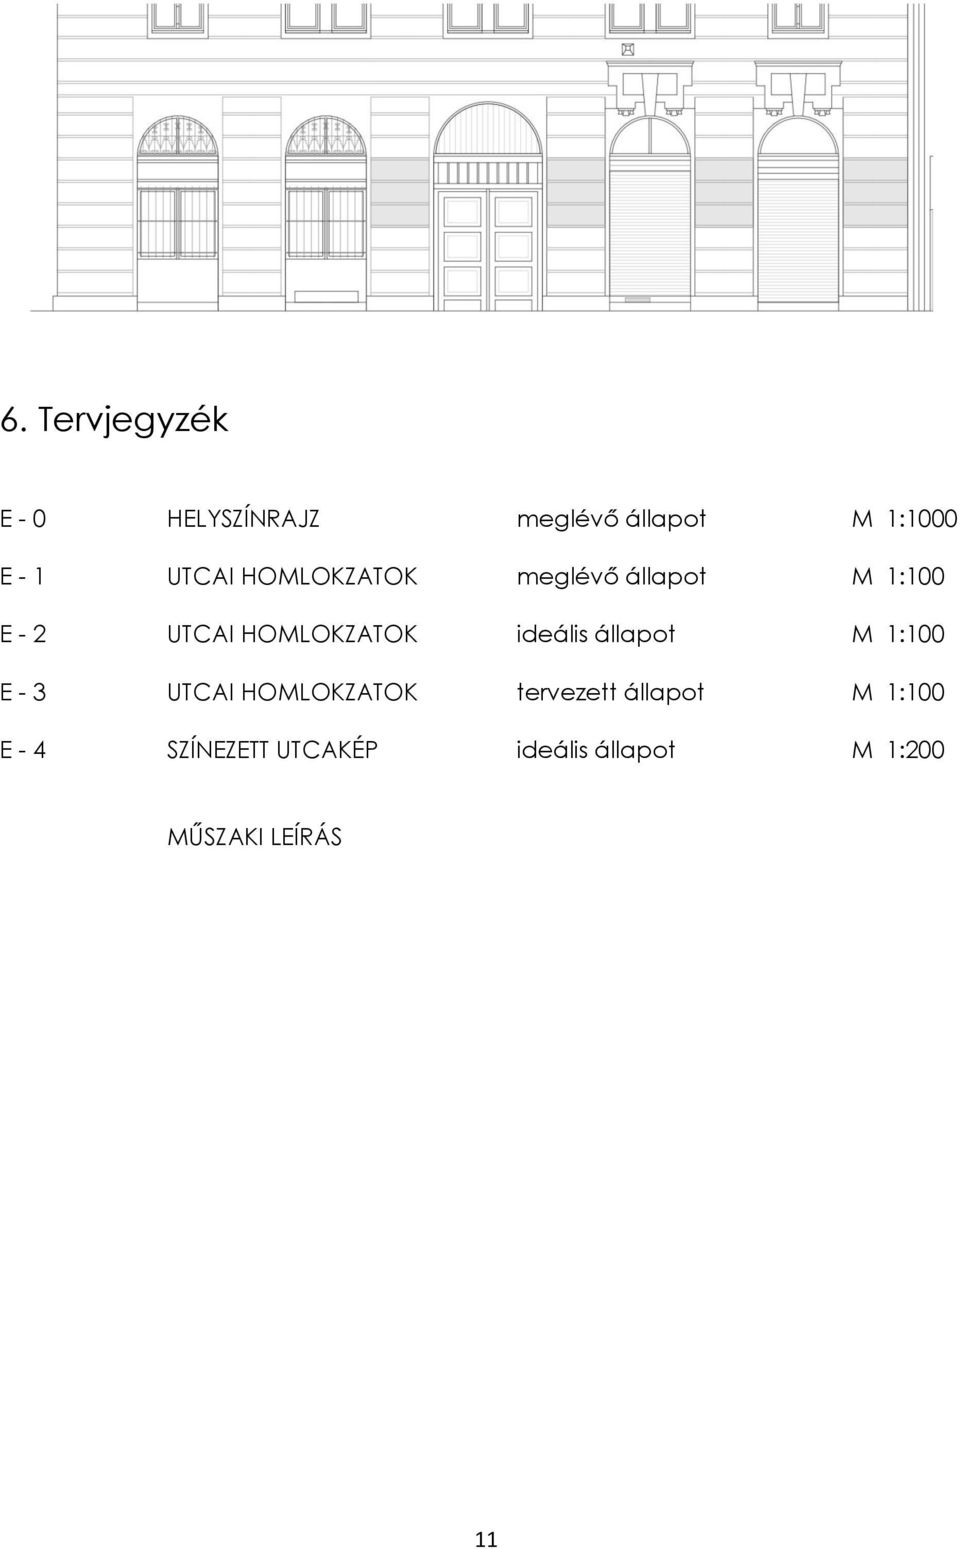Viewport: 960px width, 1549px height.
Task: Click "UTCAI HOMLOKZATOK" in the E - 3 row
Action: pos(292,692)
